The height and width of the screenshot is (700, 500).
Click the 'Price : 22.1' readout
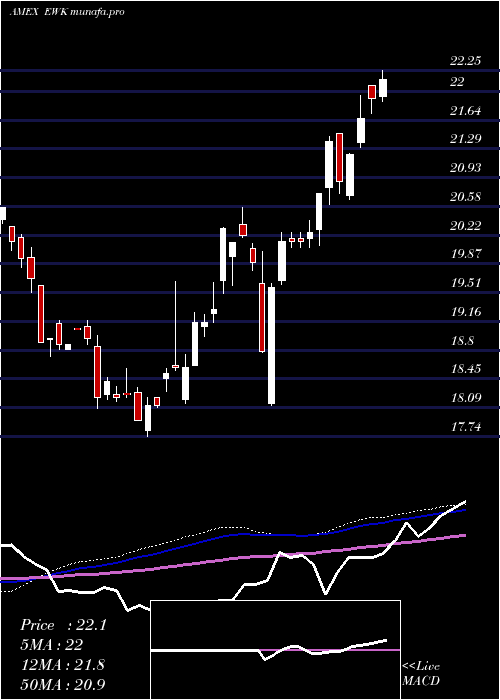point(63,625)
